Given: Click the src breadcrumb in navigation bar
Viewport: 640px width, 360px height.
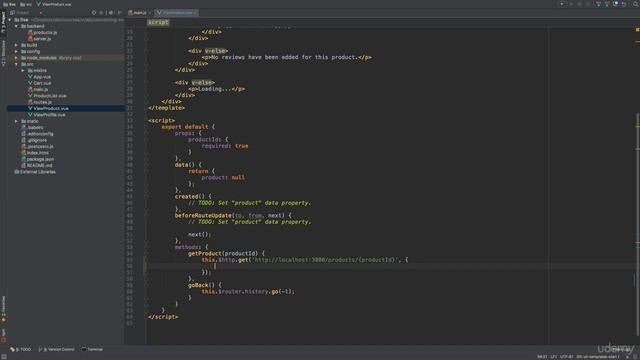Looking at the screenshot, I should click(x=26, y=4).
